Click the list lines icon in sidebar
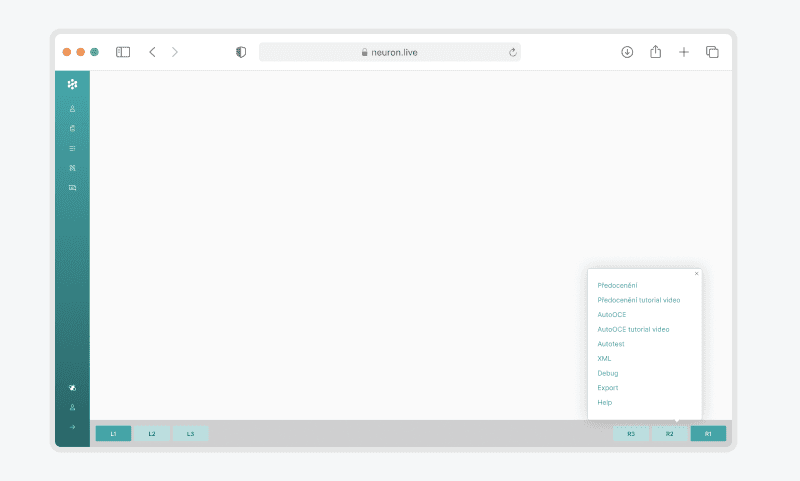The width and height of the screenshot is (800, 481). pyautogui.click(x=72, y=148)
